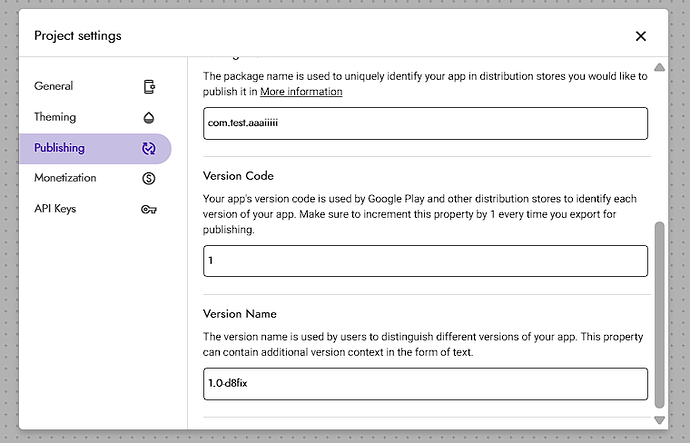Click the Monetization dollar icon
Screen dimensions: 690x443
tap(149, 178)
